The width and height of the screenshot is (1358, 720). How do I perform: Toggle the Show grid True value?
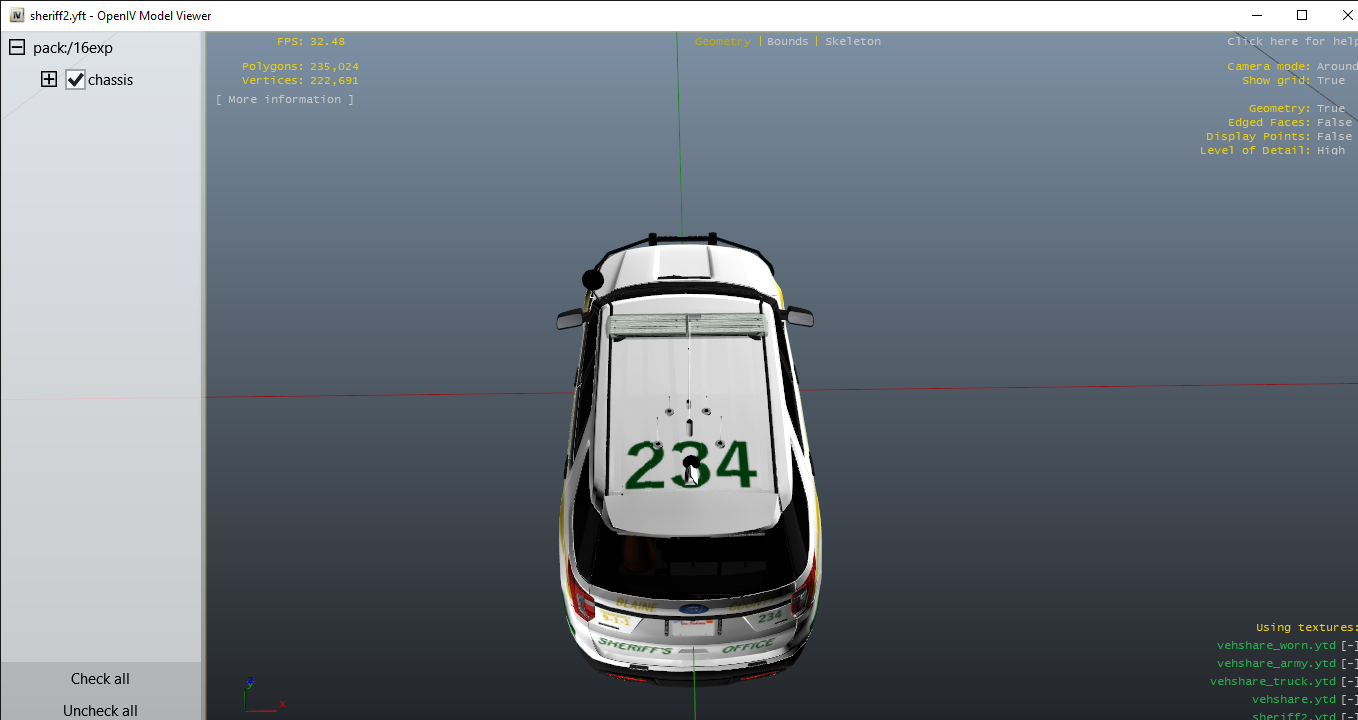tap(1330, 81)
